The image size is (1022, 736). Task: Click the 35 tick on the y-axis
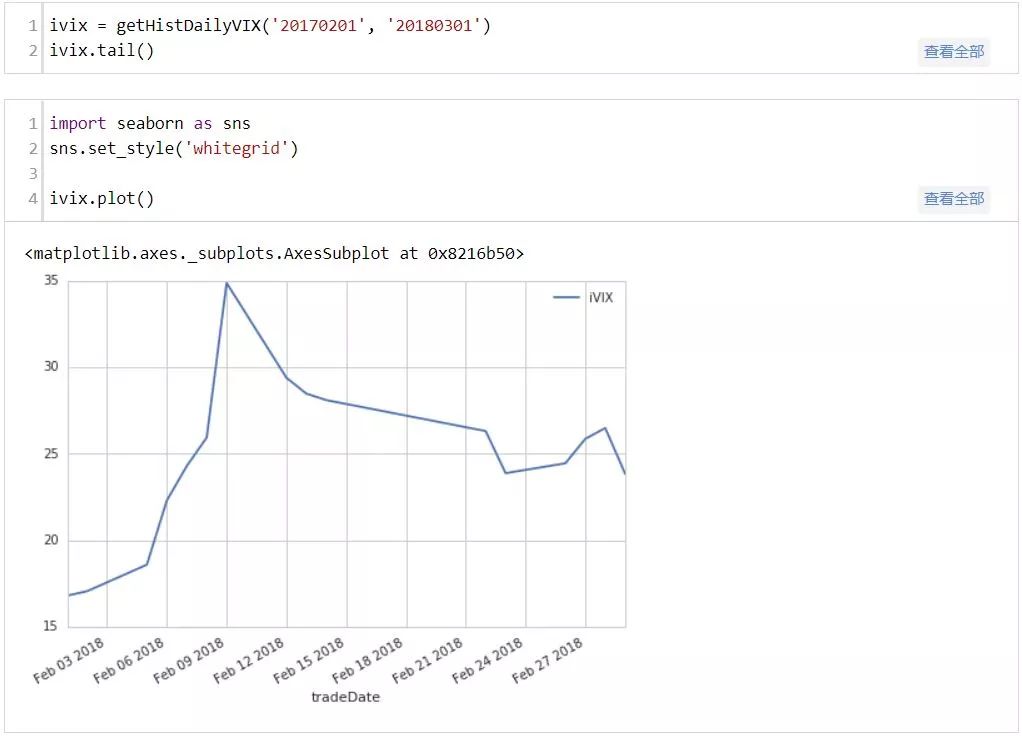(x=50, y=281)
